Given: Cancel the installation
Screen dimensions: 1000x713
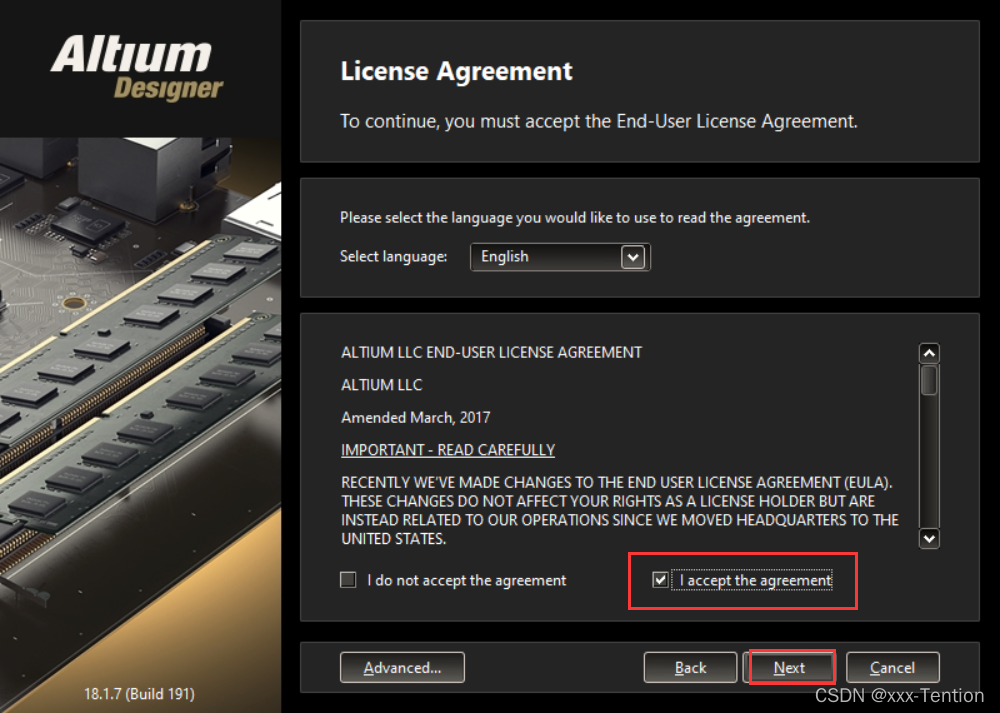Looking at the screenshot, I should tap(892, 668).
